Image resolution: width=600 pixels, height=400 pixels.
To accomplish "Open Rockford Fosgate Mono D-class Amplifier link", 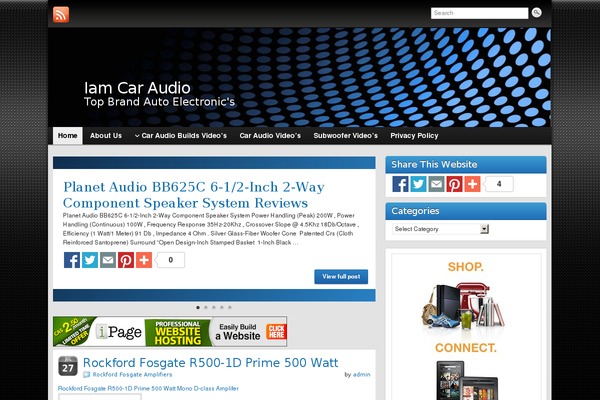I will tap(148, 388).
